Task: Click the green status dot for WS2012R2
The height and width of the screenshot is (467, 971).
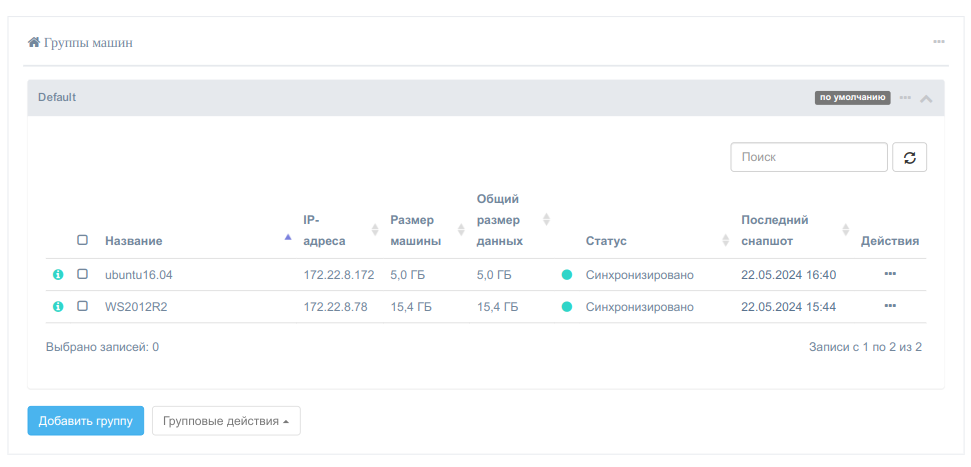Action: coord(567,307)
